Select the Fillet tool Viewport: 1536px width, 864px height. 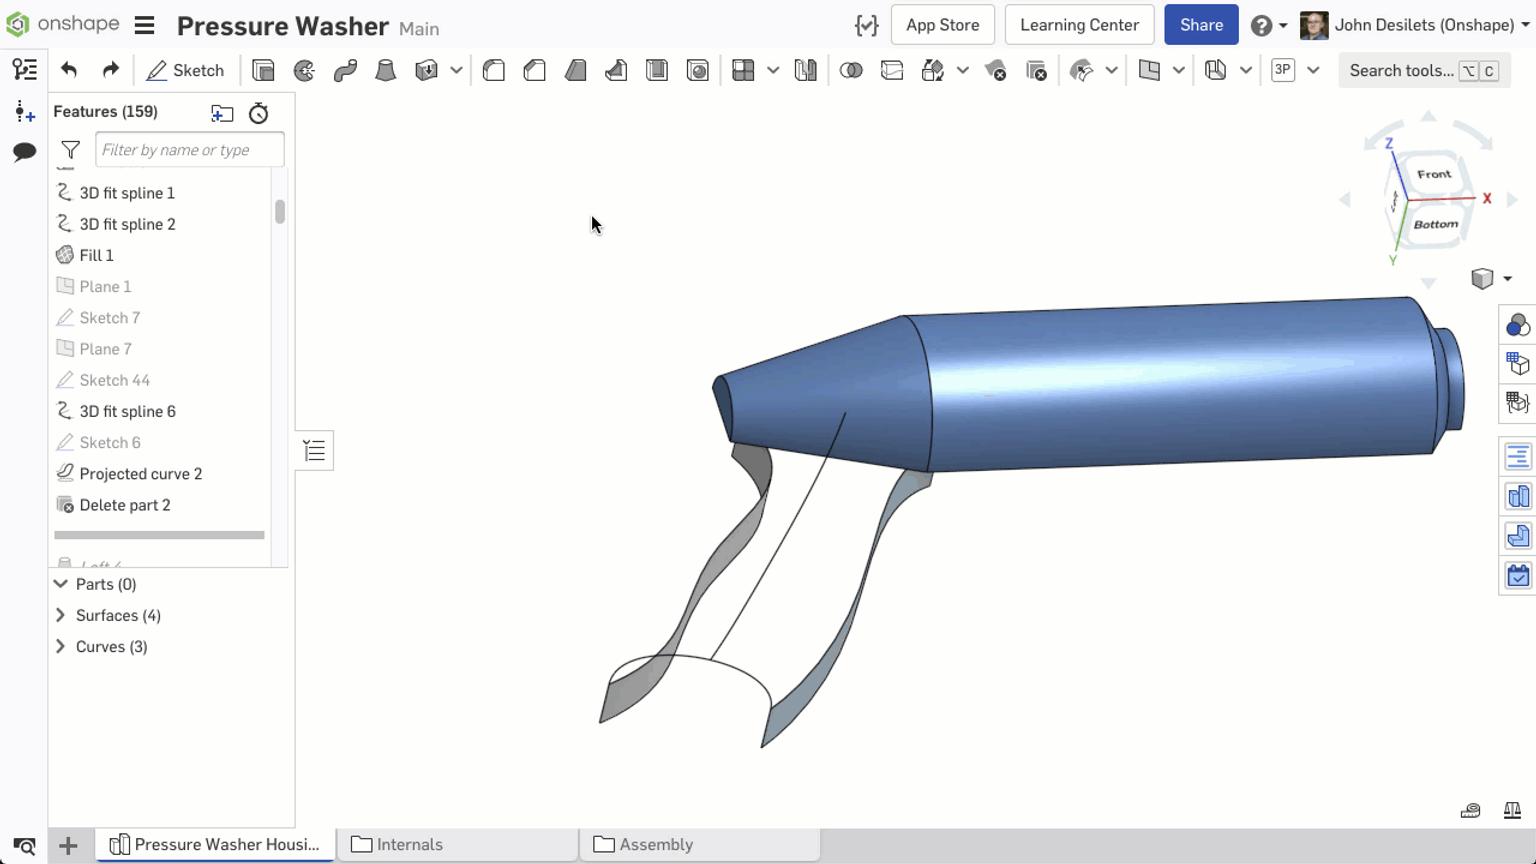(493, 70)
